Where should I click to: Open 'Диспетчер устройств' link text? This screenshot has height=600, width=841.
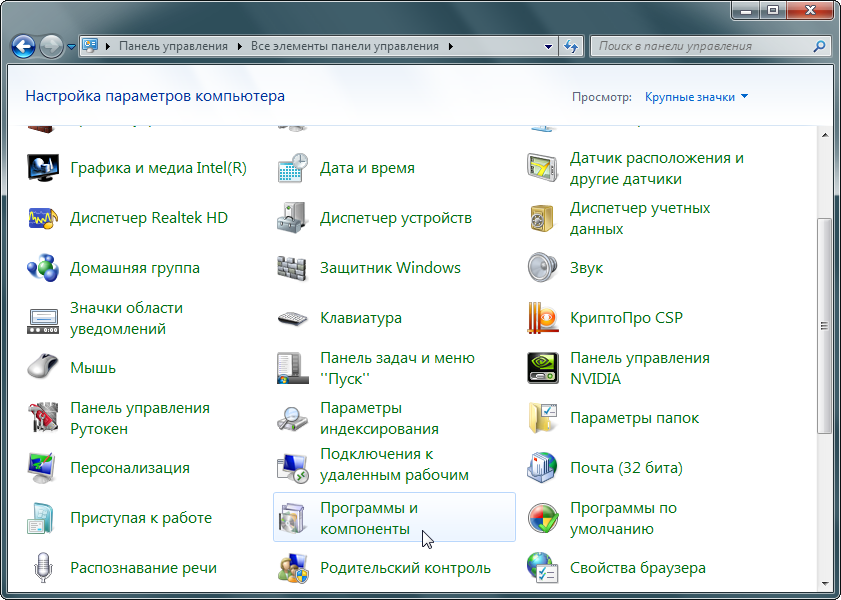coord(396,218)
